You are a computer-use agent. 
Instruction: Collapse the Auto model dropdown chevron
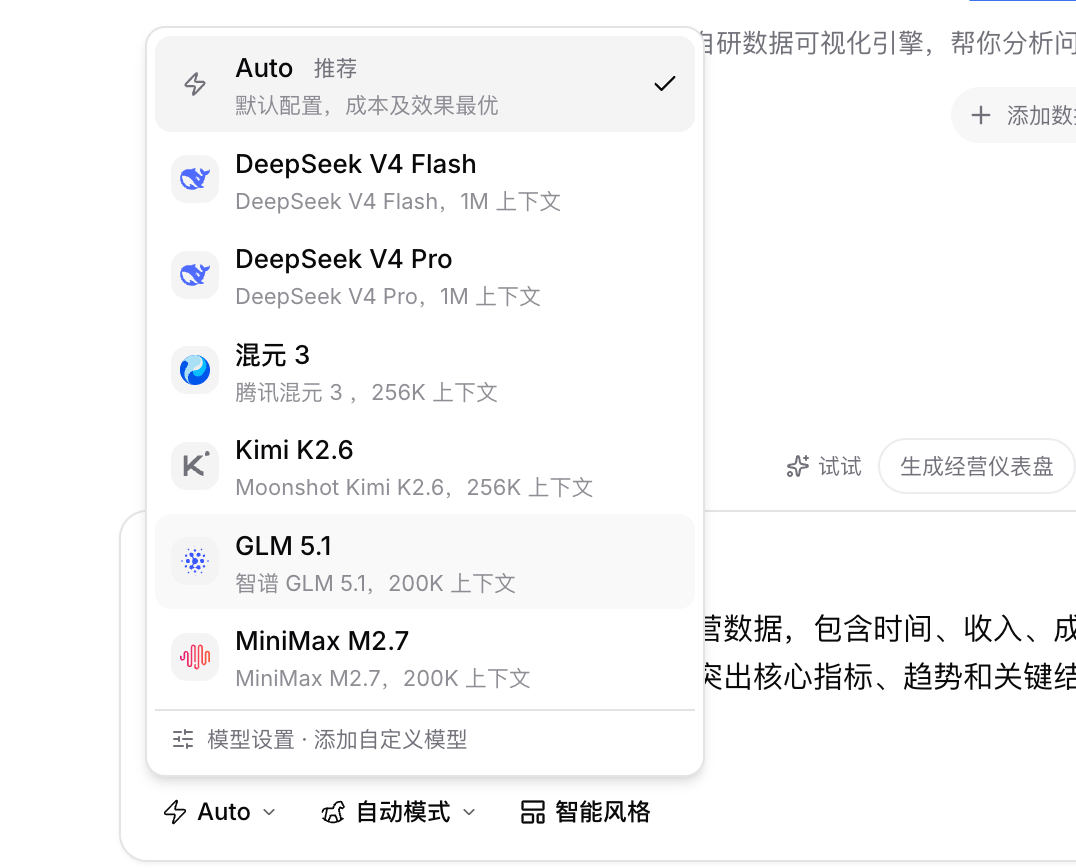pyautogui.click(x=269, y=812)
